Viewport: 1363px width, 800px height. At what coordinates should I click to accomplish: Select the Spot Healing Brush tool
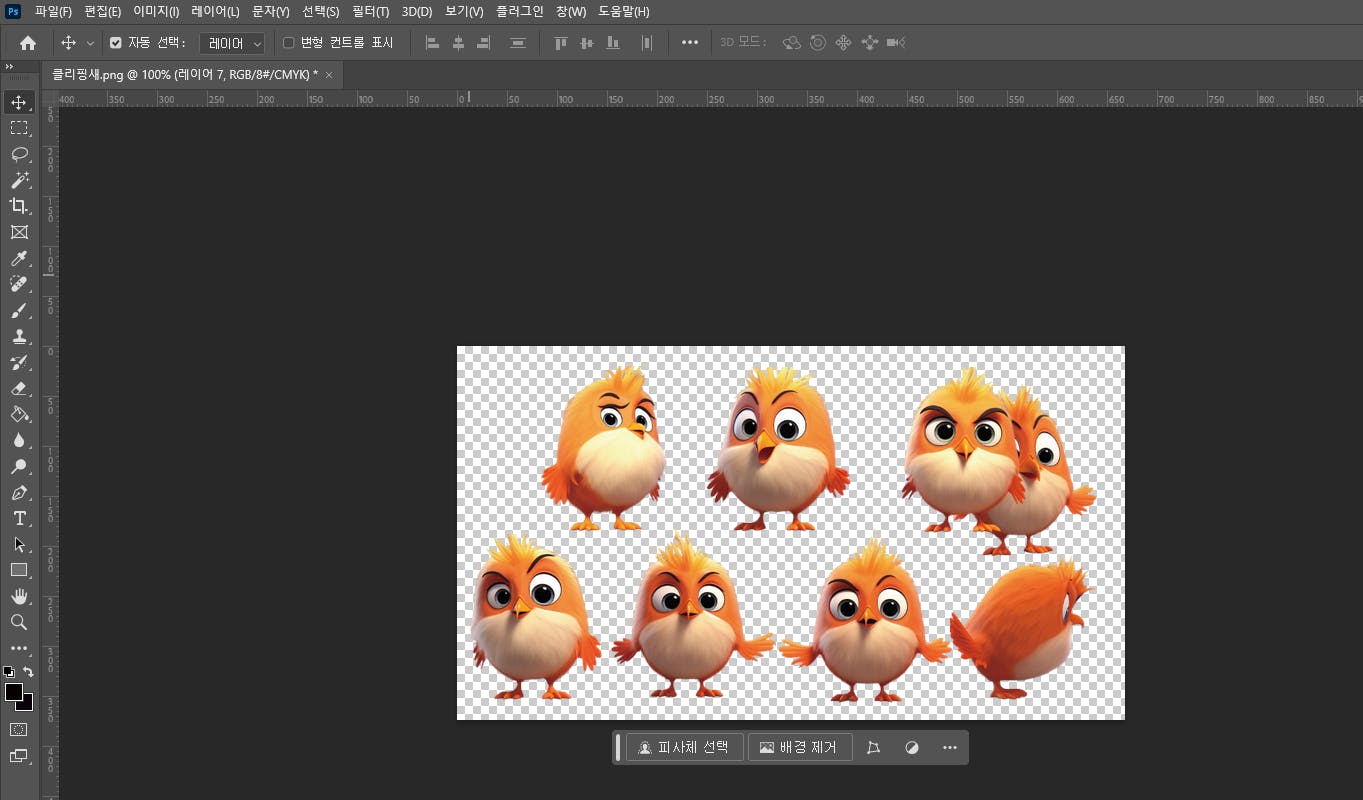19,285
